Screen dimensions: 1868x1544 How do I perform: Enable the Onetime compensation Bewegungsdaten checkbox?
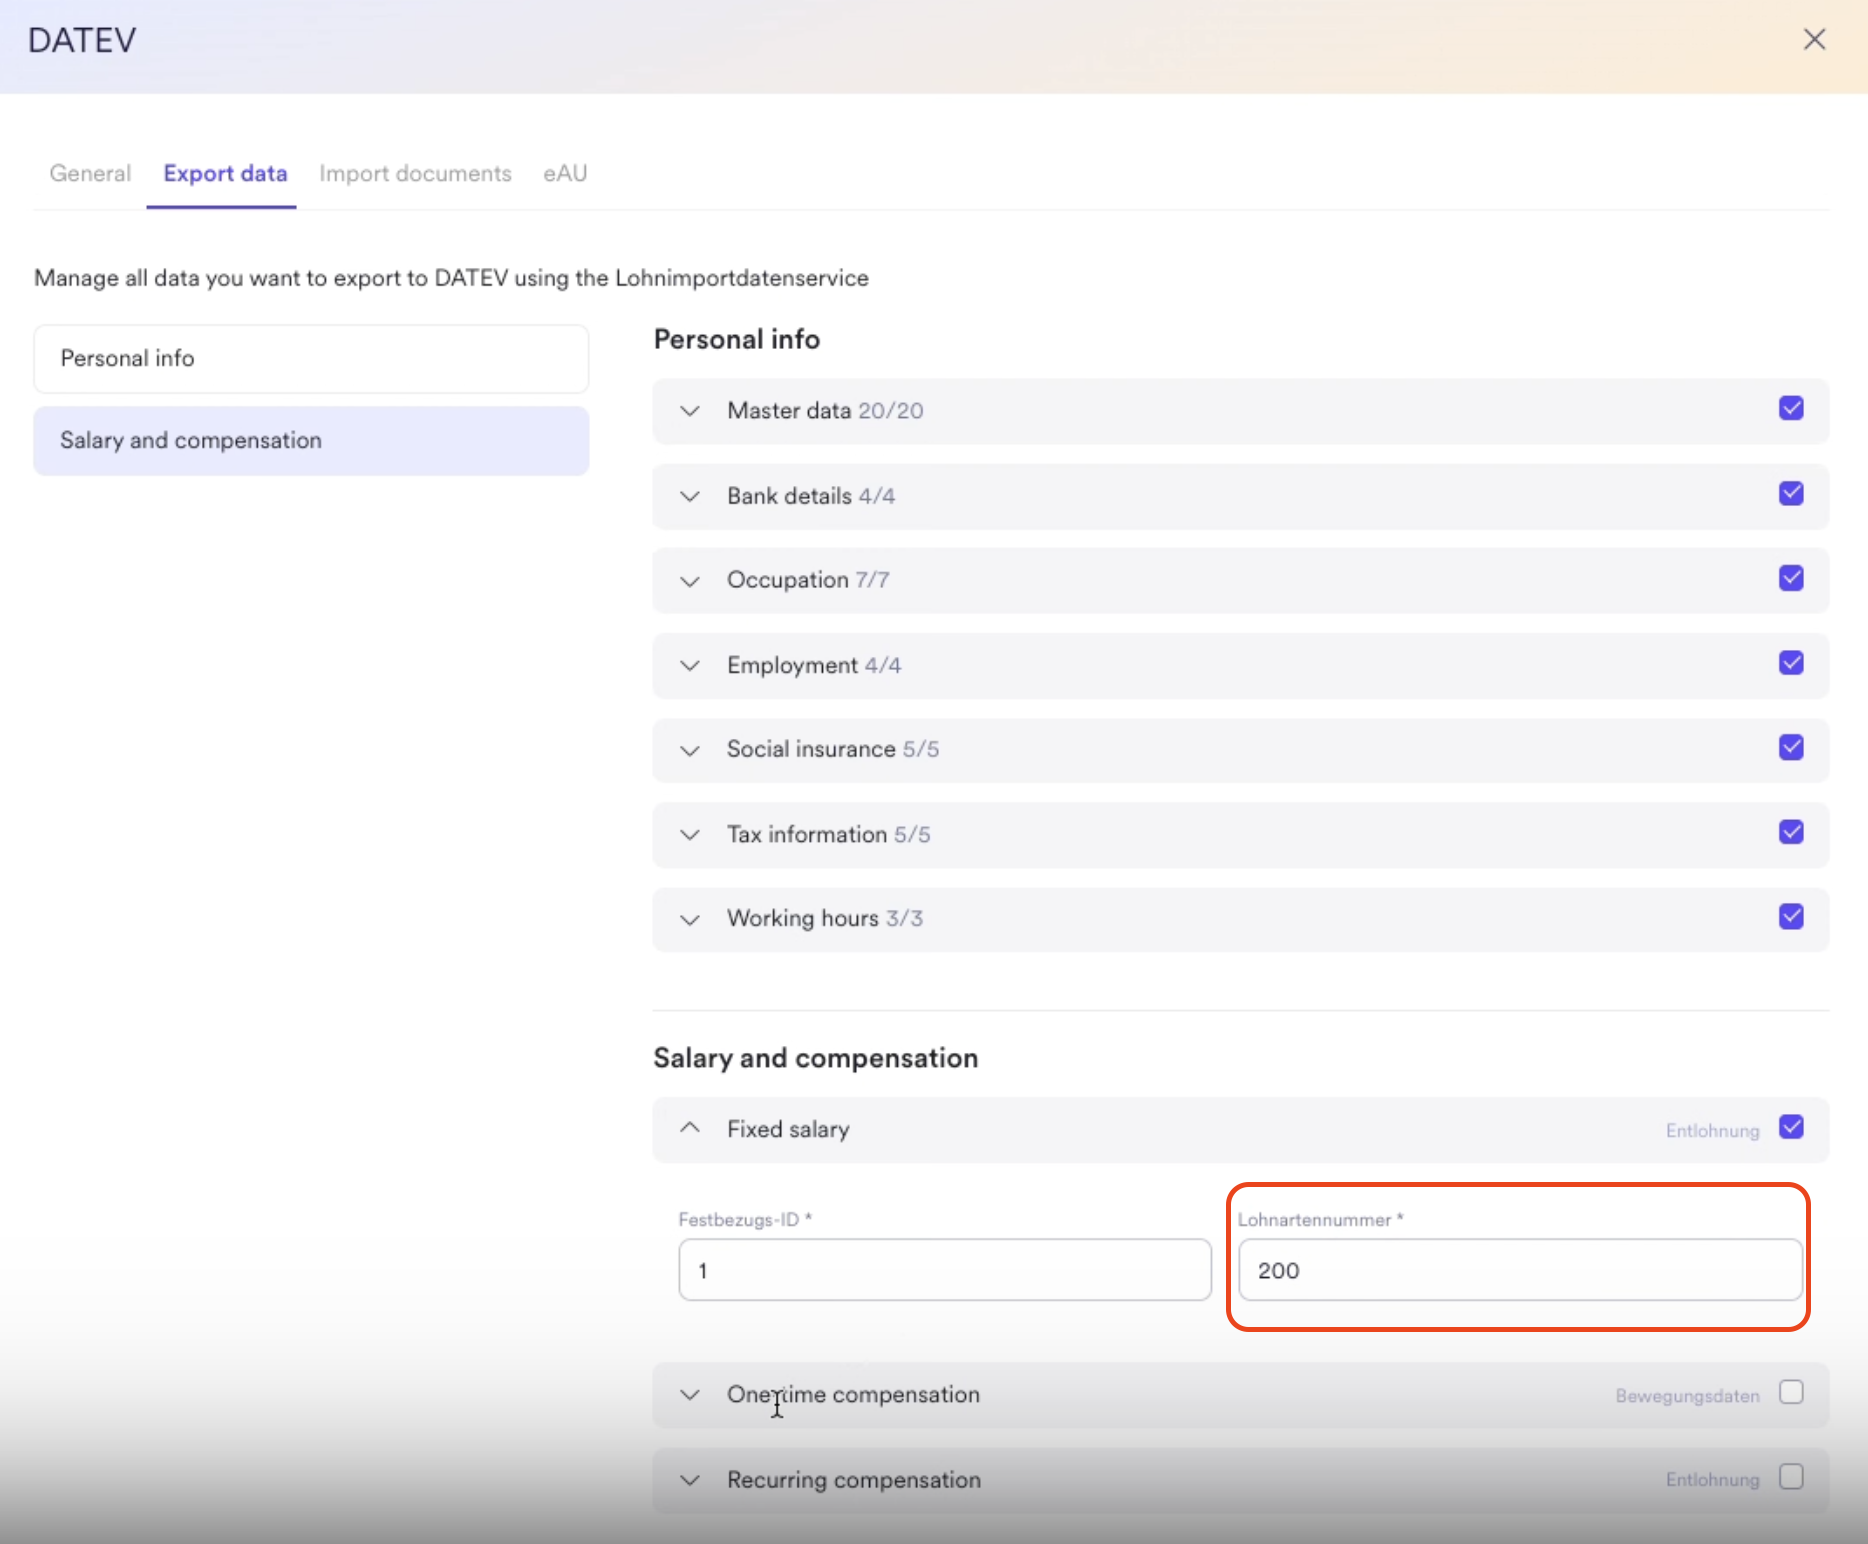[1790, 1390]
